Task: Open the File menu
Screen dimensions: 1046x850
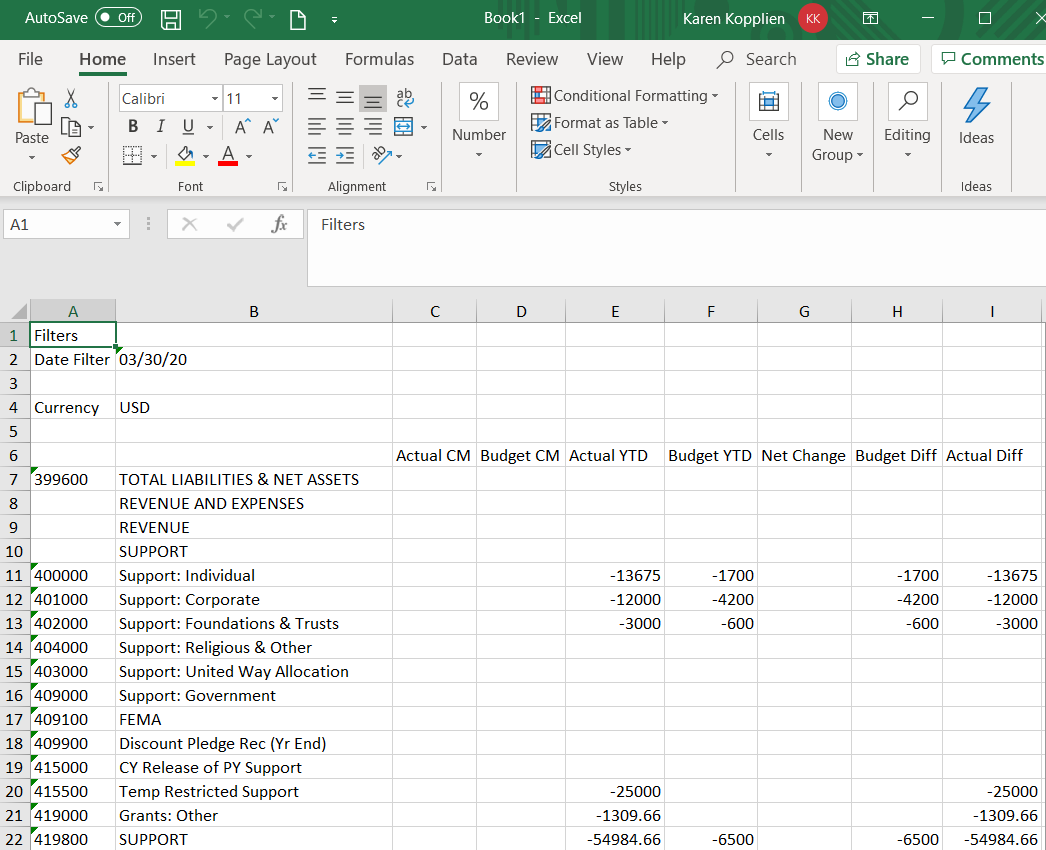Action: (30, 59)
